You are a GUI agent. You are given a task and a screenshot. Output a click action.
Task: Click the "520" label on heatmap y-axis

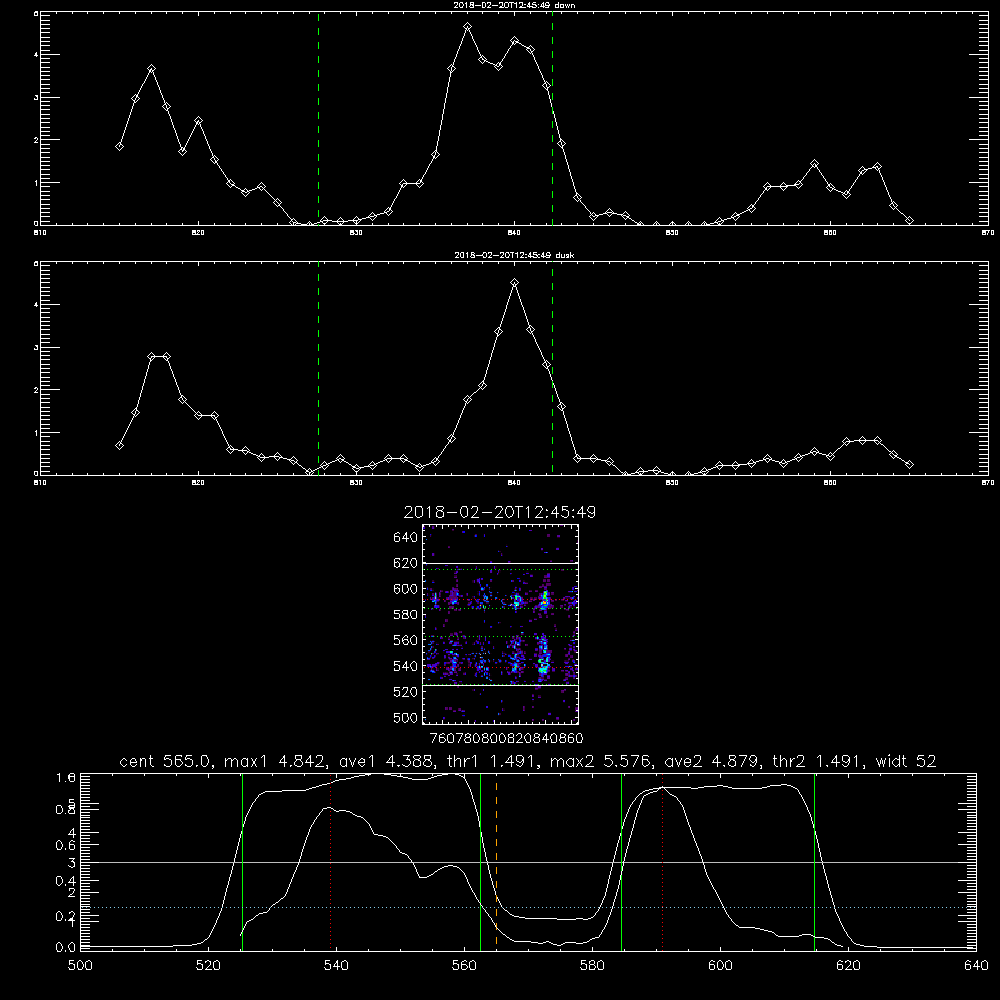(406, 692)
